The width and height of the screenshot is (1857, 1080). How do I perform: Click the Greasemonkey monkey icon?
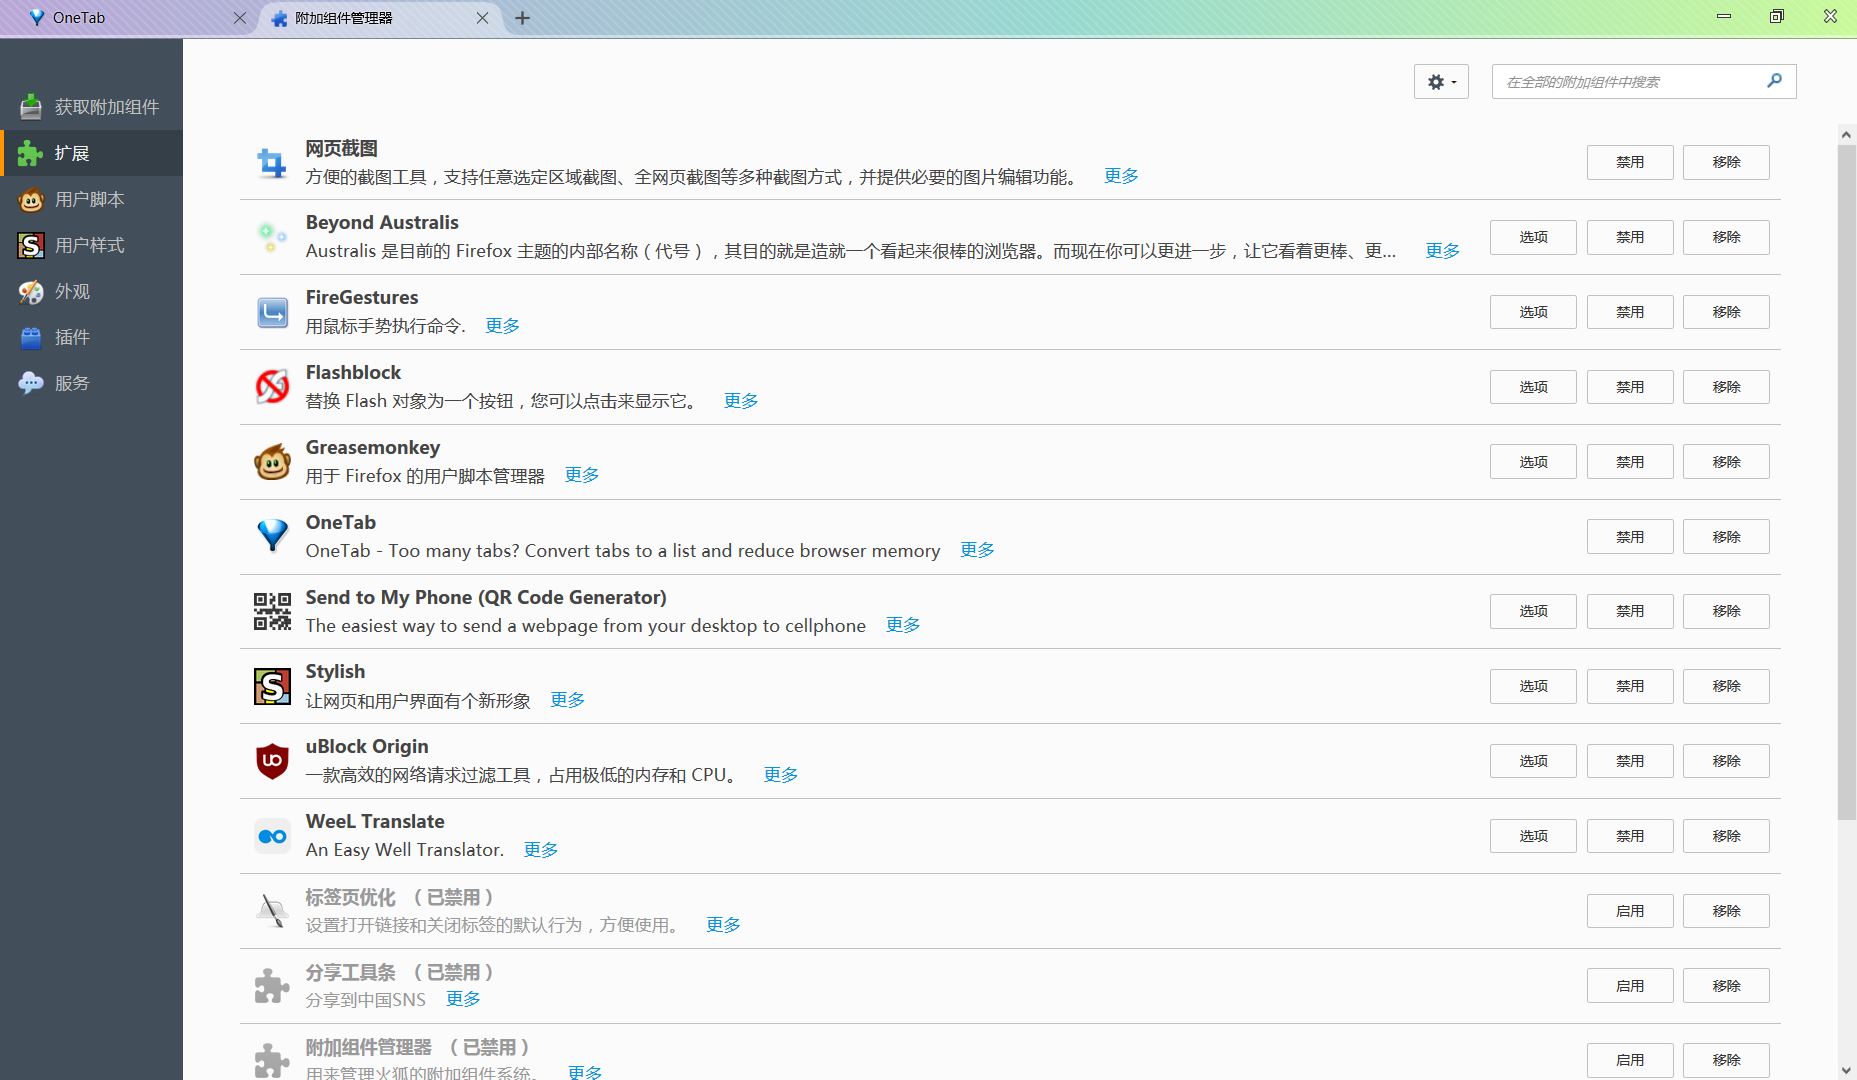[x=272, y=462]
